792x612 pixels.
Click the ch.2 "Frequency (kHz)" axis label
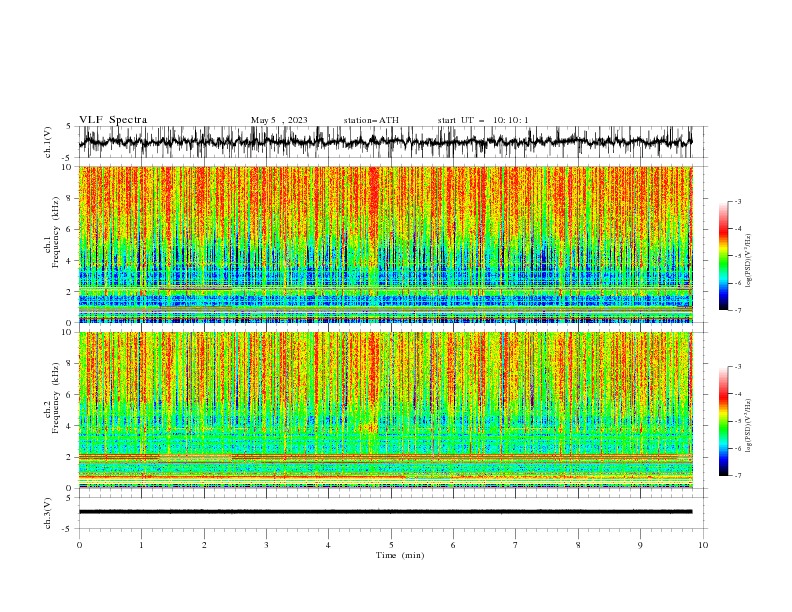56,398
